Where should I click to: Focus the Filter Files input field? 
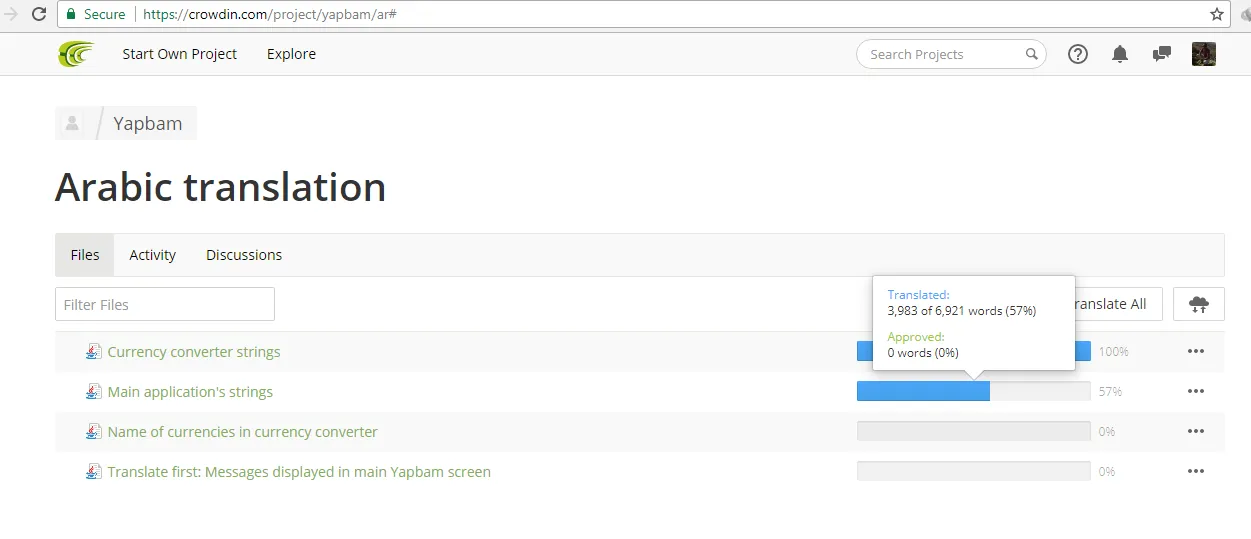tap(165, 304)
